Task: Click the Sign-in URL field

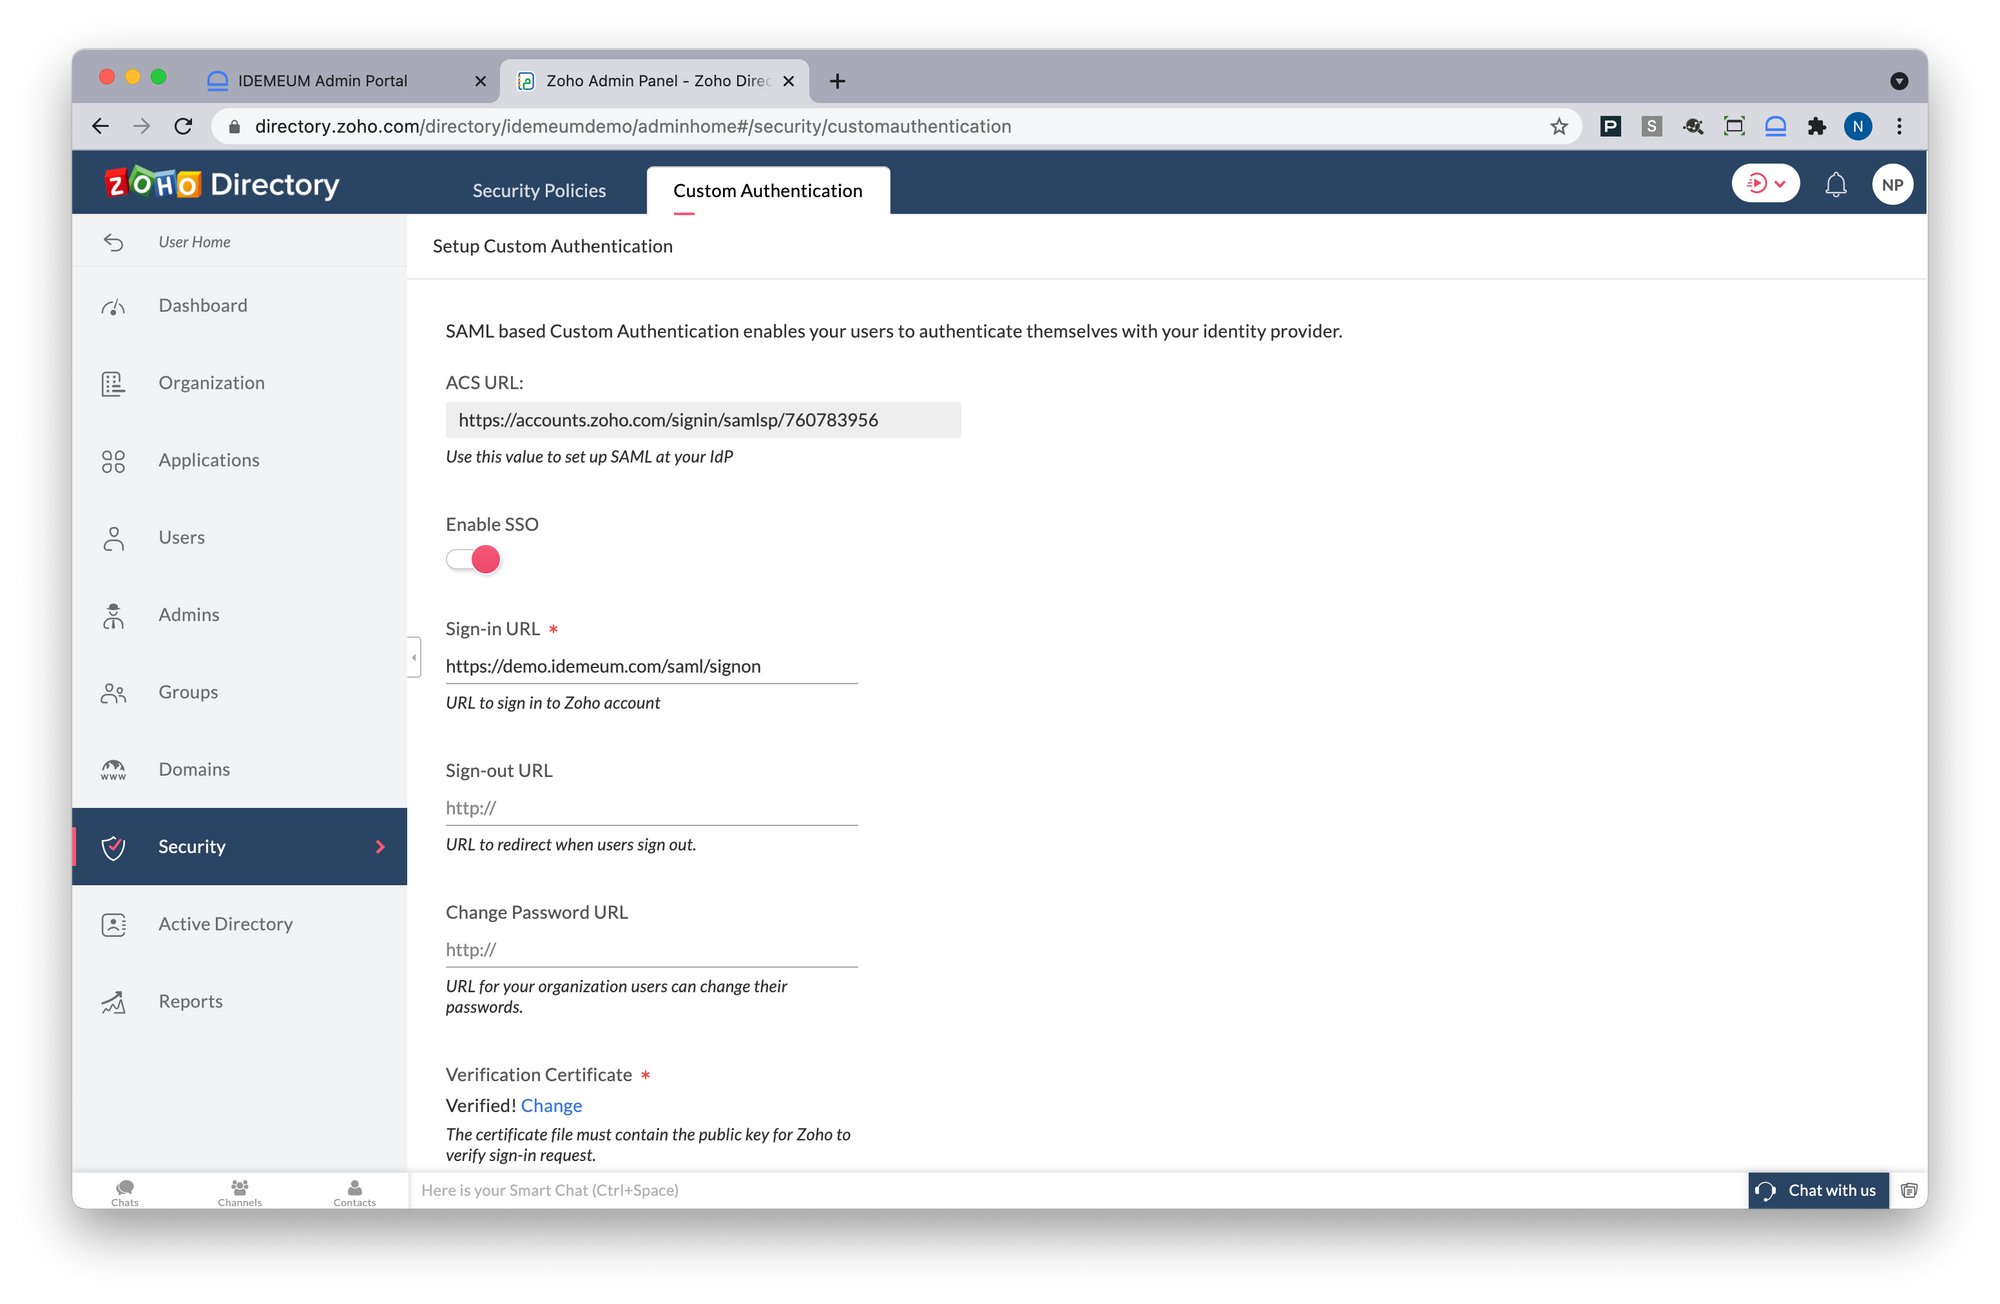Action: point(652,667)
